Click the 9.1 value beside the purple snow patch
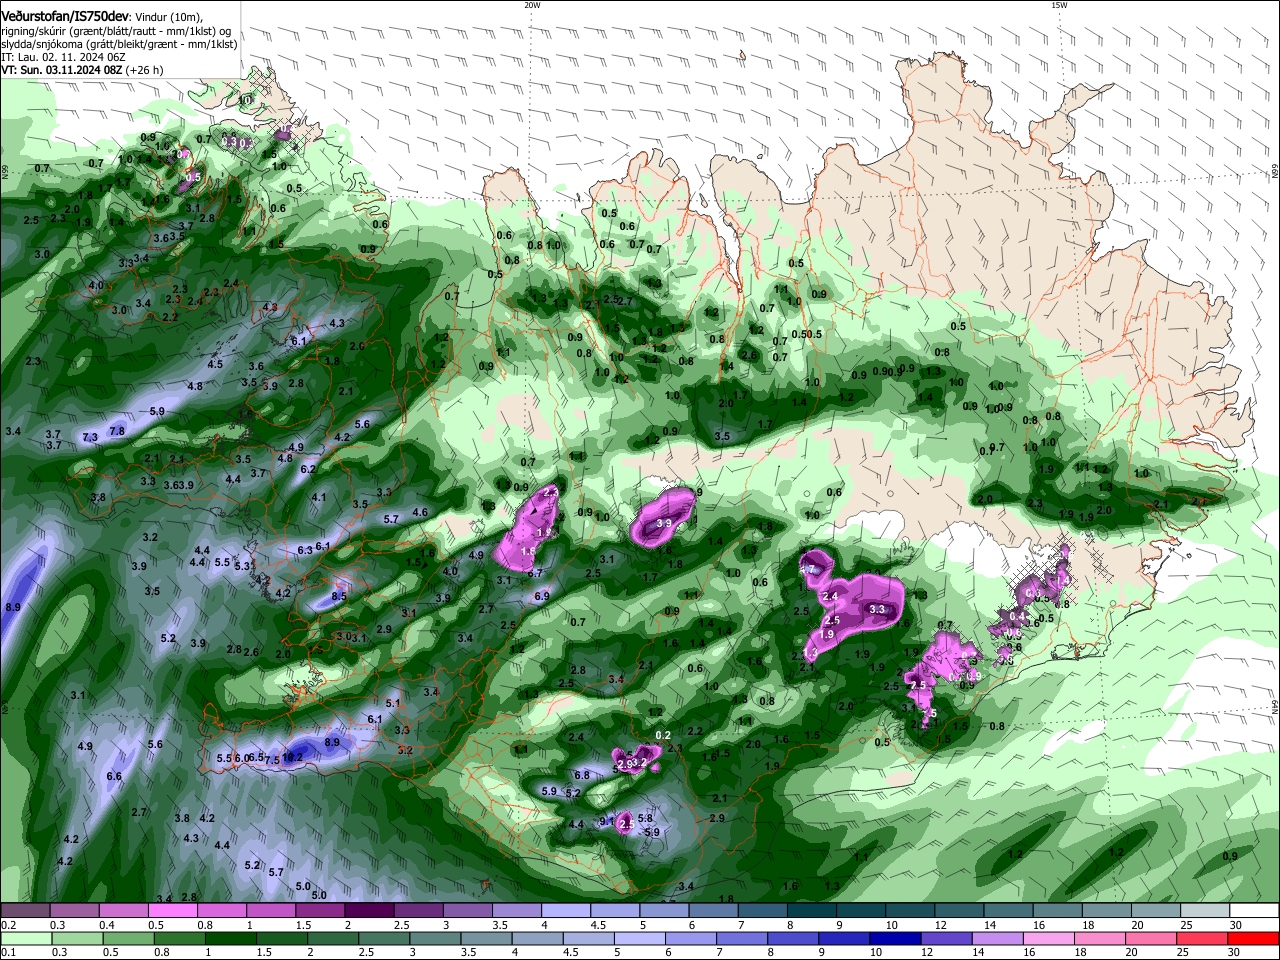 pos(607,821)
